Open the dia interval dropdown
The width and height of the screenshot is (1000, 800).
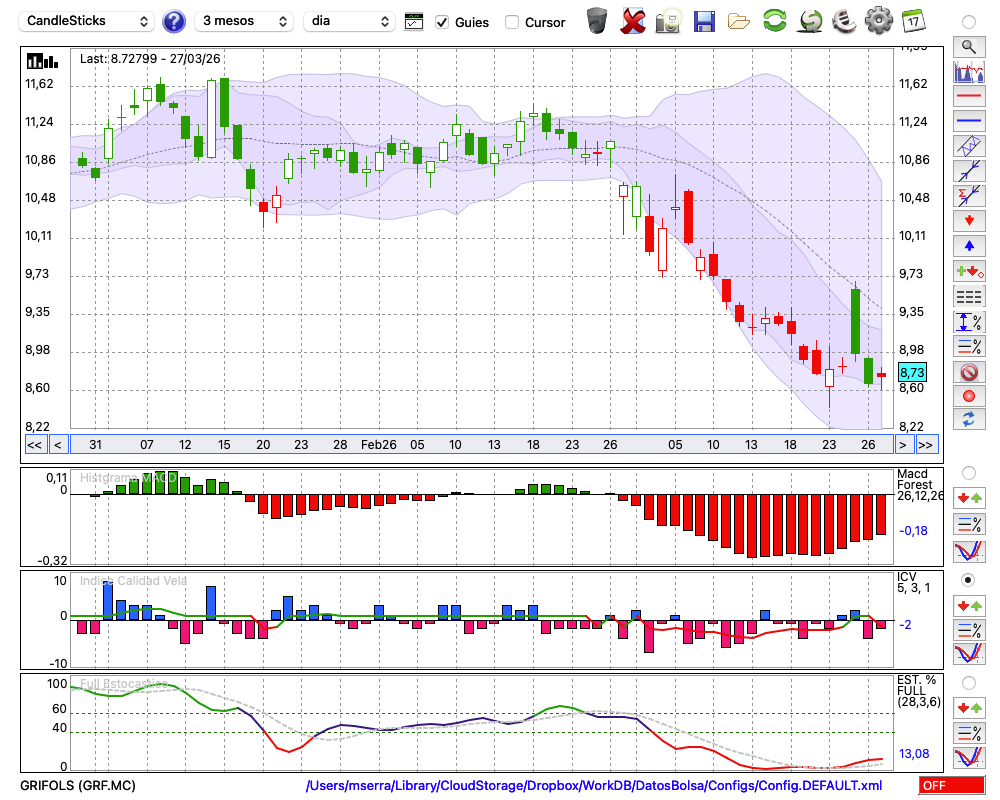[x=350, y=21]
